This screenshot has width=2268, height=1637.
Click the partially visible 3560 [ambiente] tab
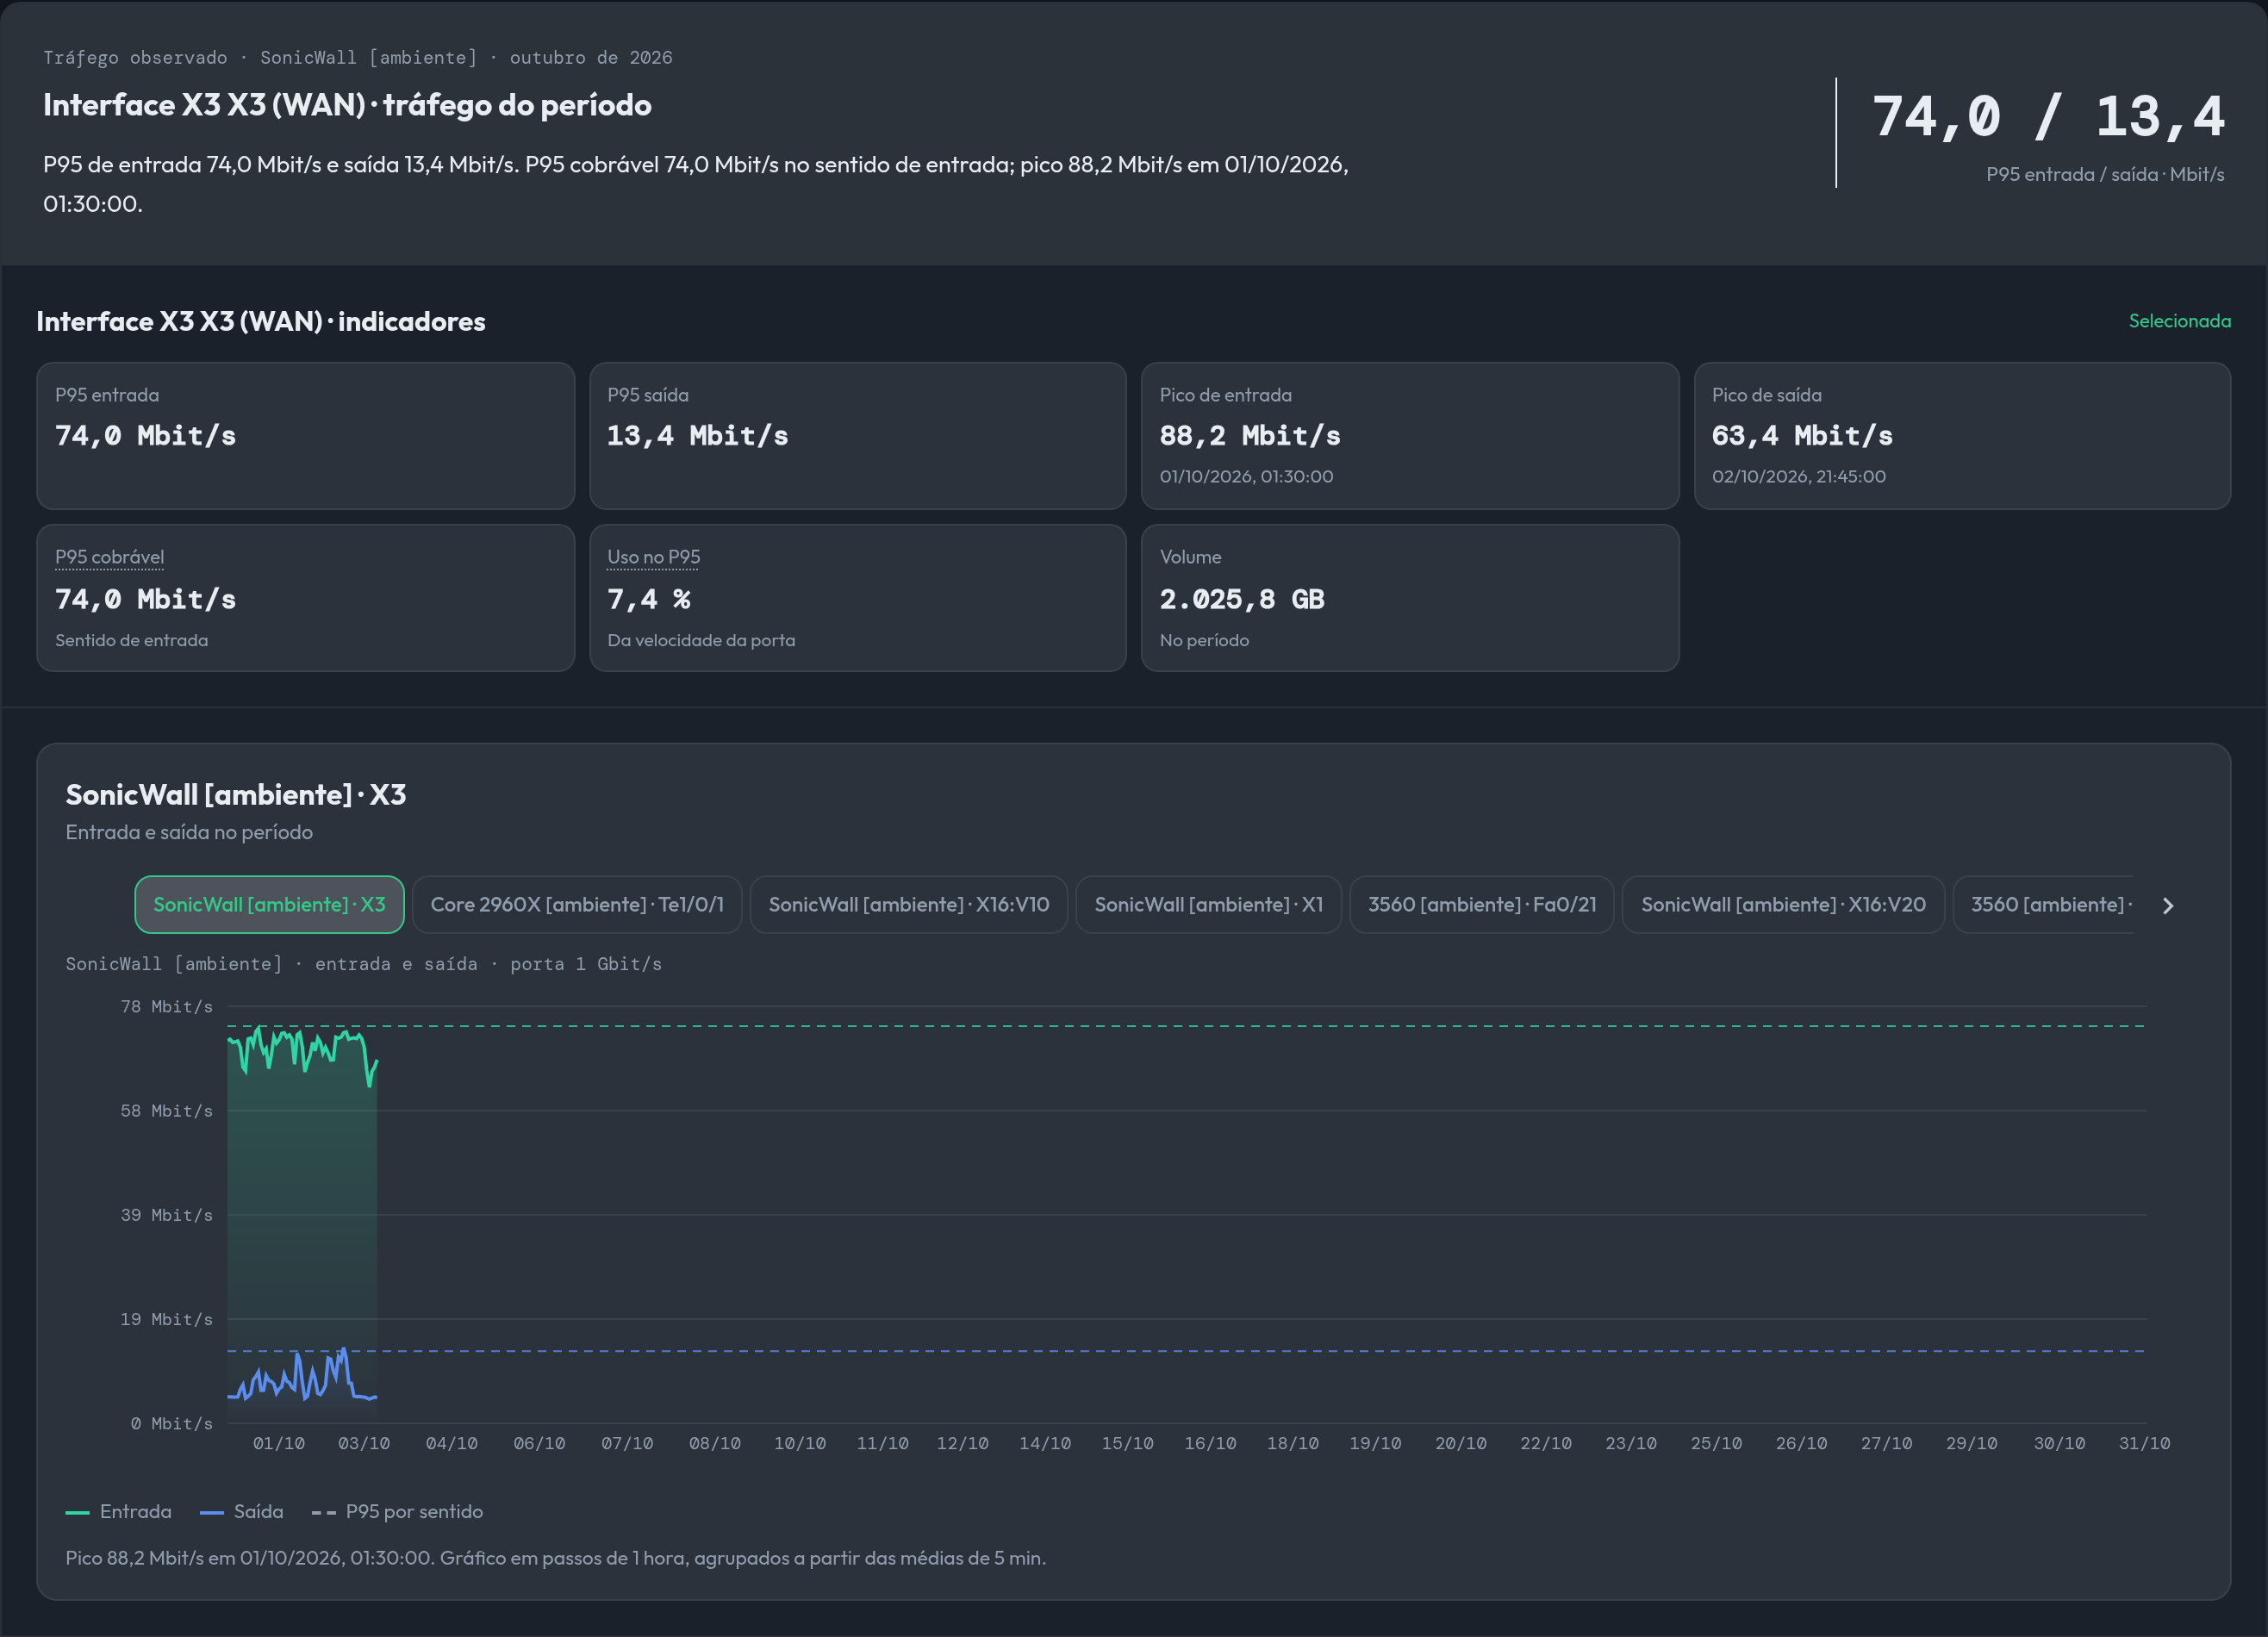(2043, 904)
